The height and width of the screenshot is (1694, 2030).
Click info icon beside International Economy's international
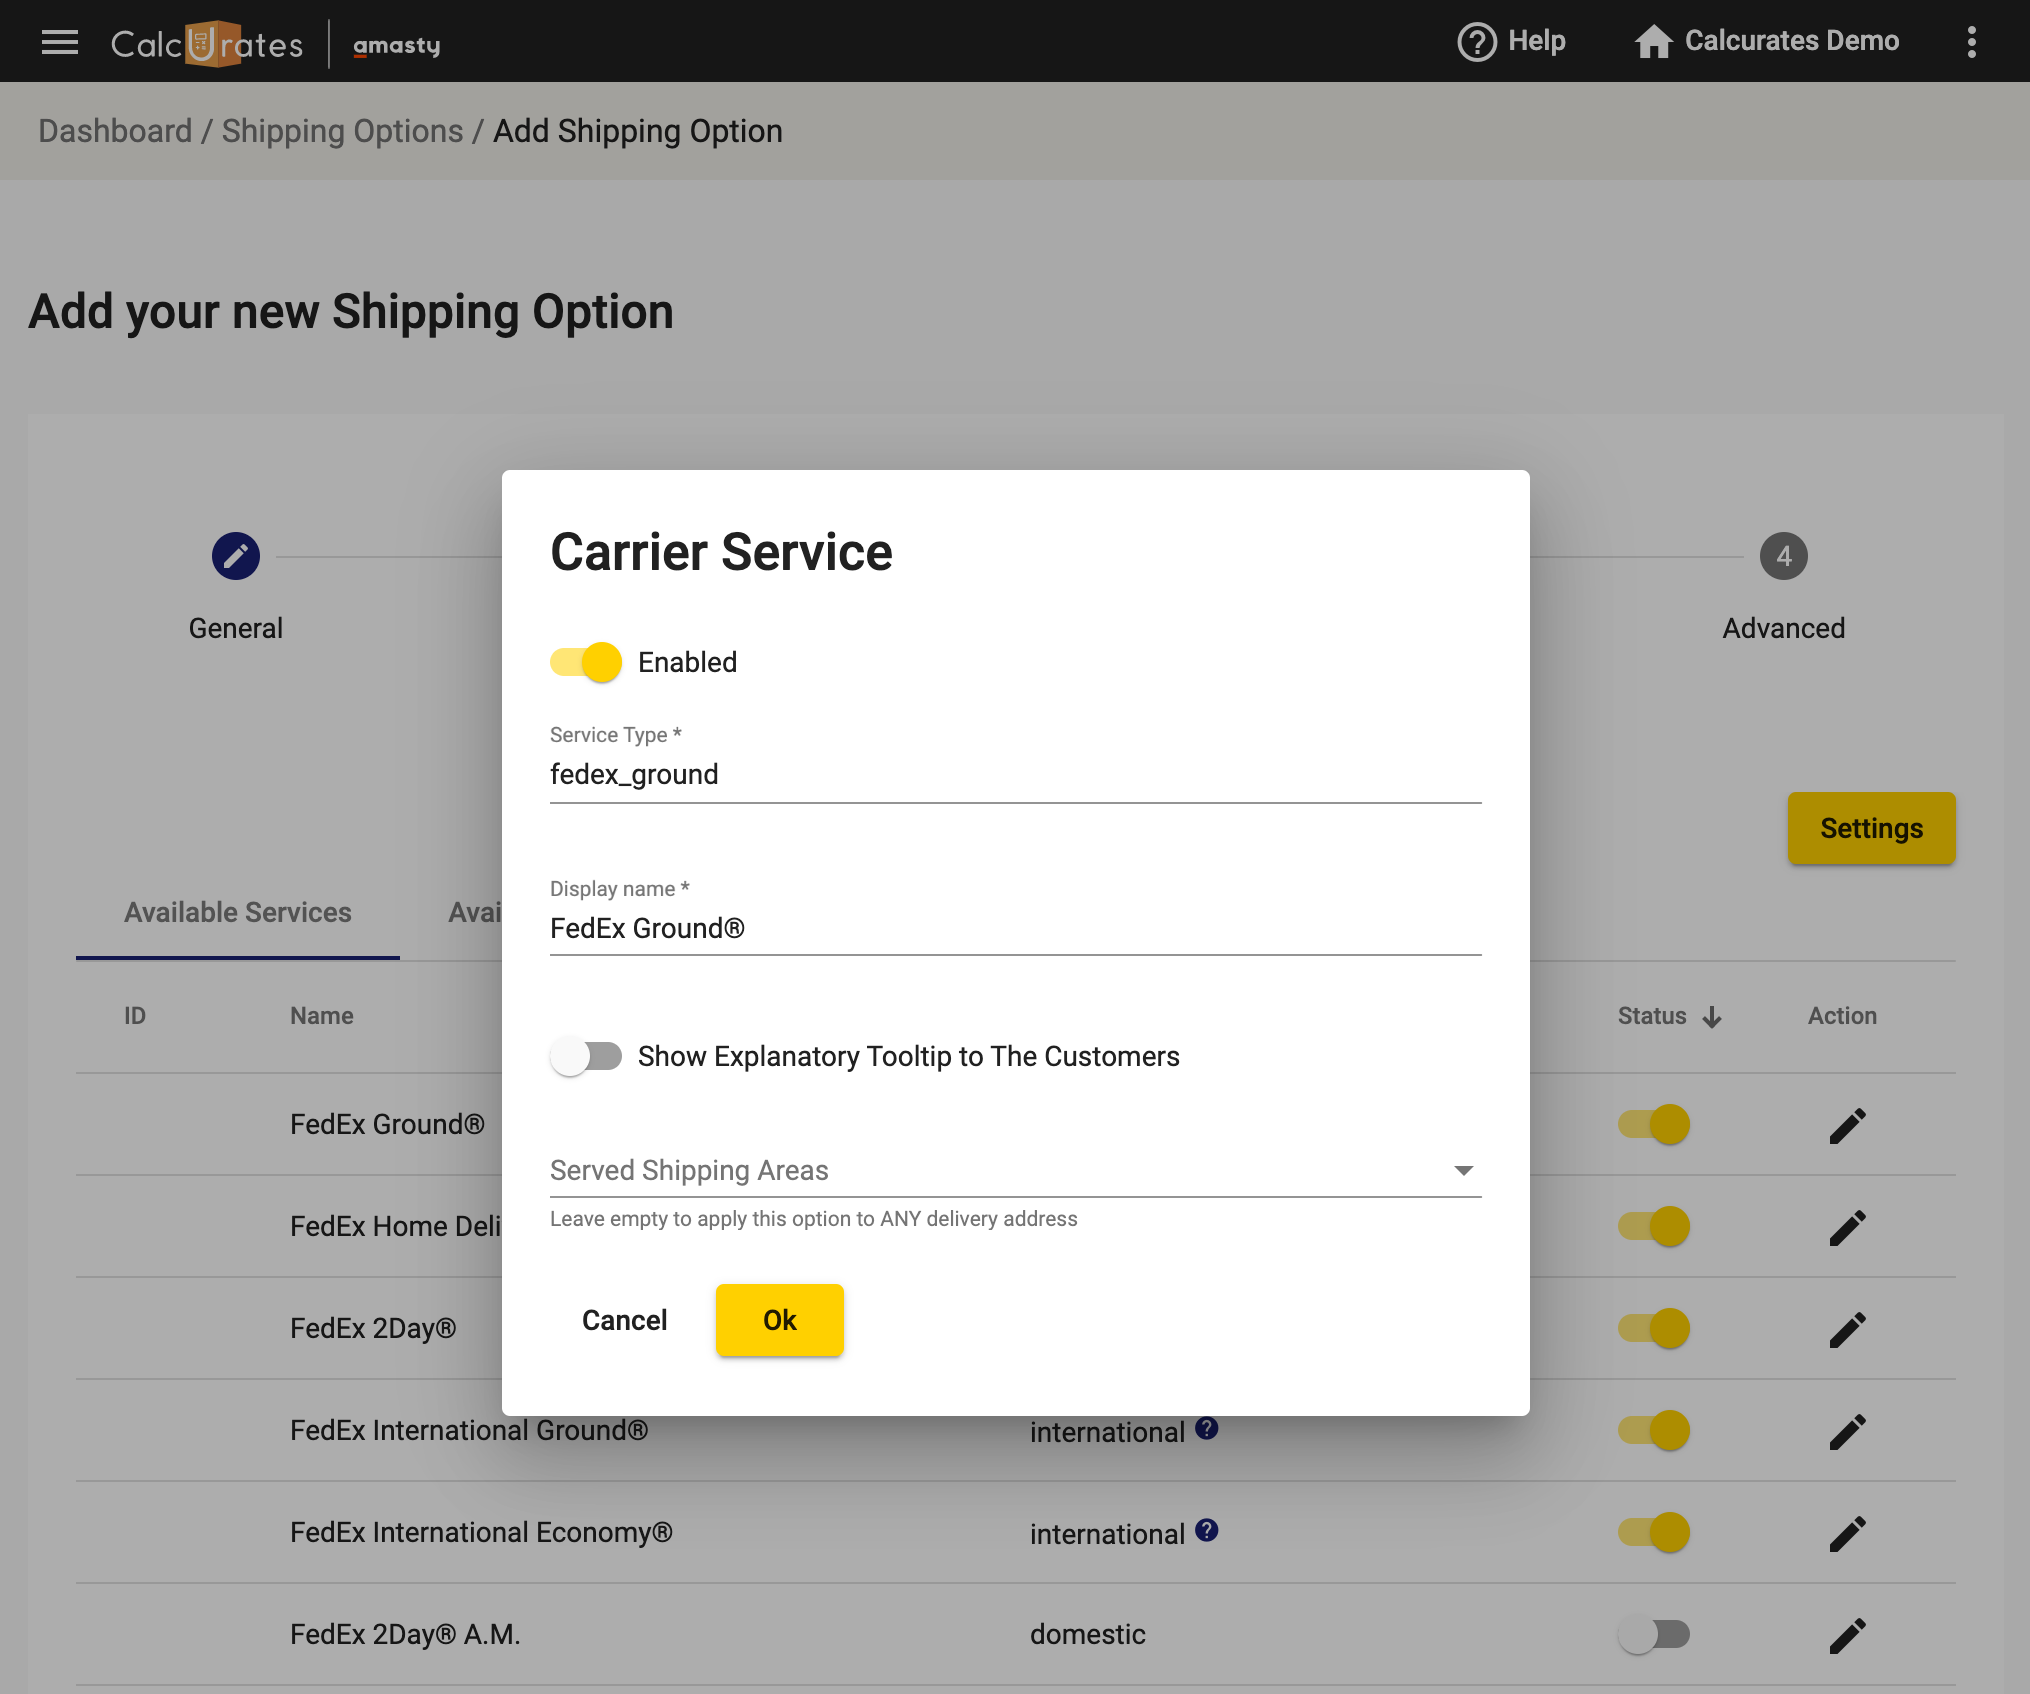point(1207,1530)
